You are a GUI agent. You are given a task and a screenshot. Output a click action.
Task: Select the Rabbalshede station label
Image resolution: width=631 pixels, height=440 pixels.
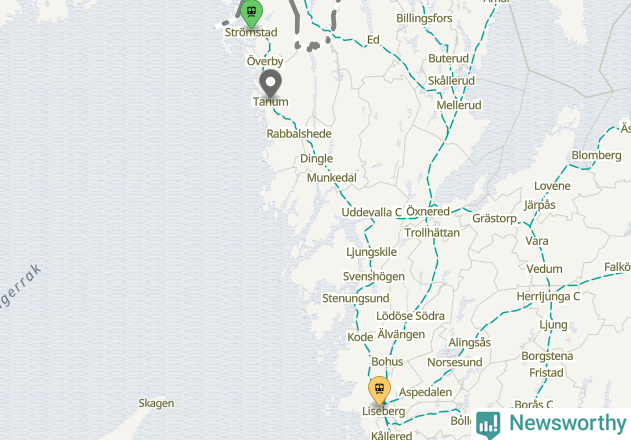[x=299, y=134]
